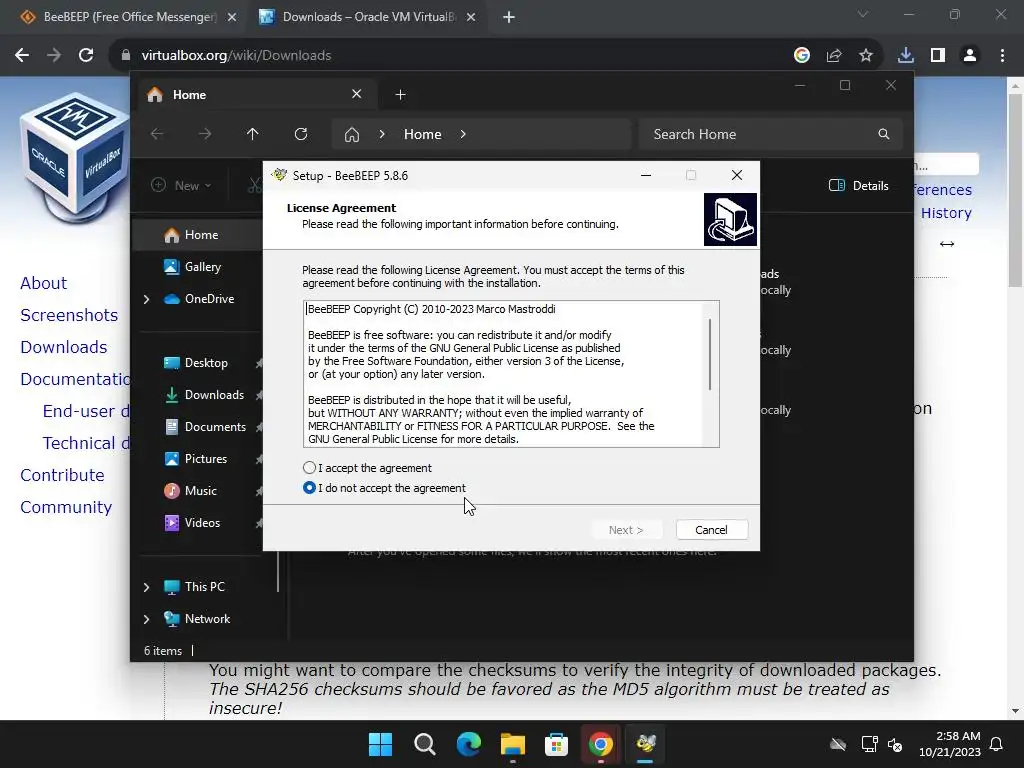This screenshot has width=1024, height=768.
Task: Open Microsoft Store from taskbar
Action: [x=556, y=744]
